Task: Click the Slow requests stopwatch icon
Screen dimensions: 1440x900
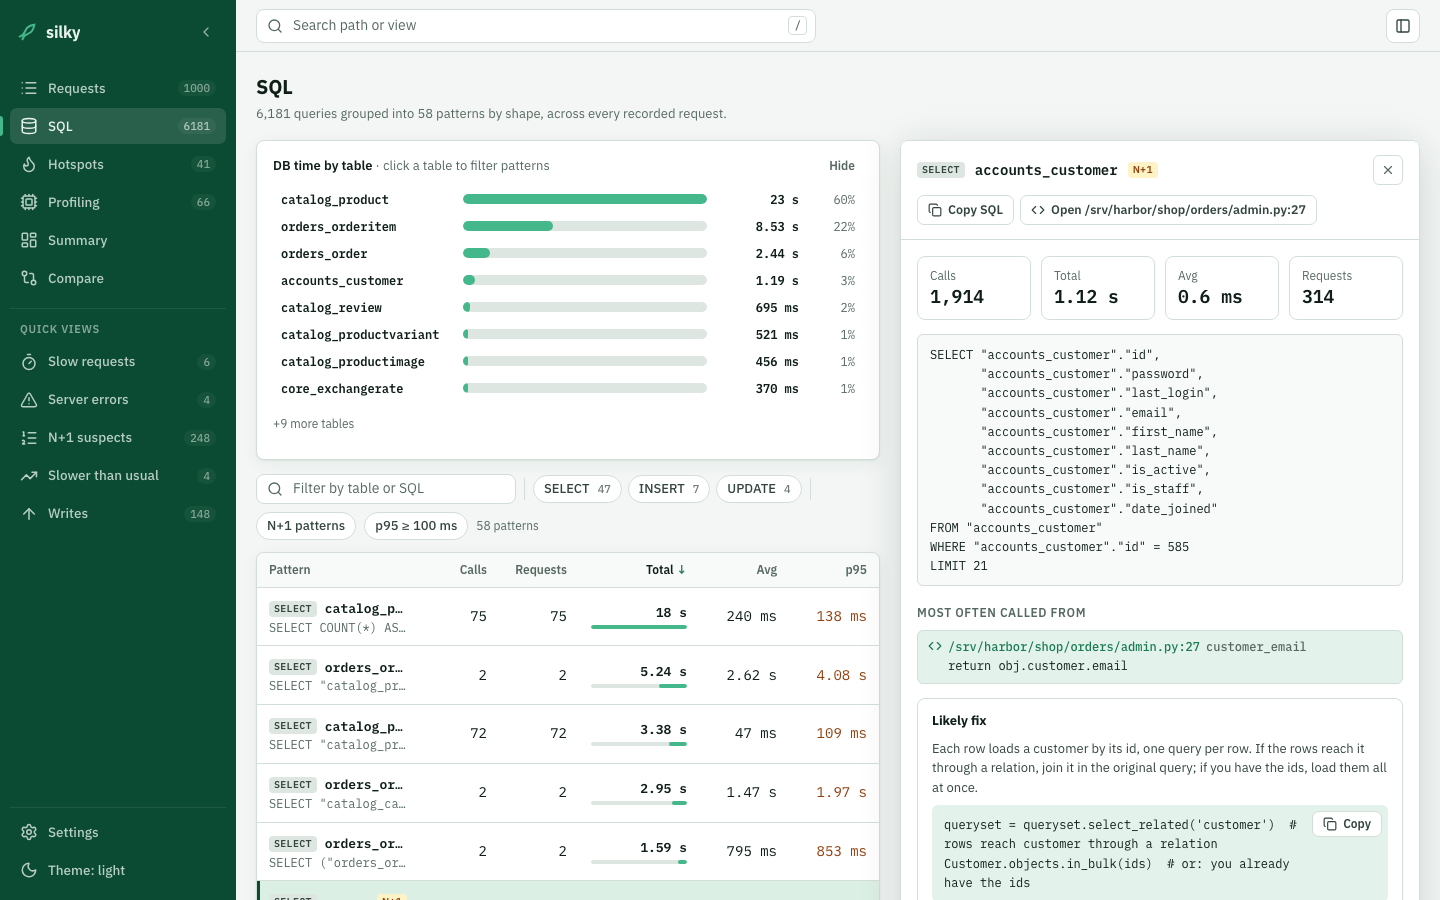Action: click(29, 362)
